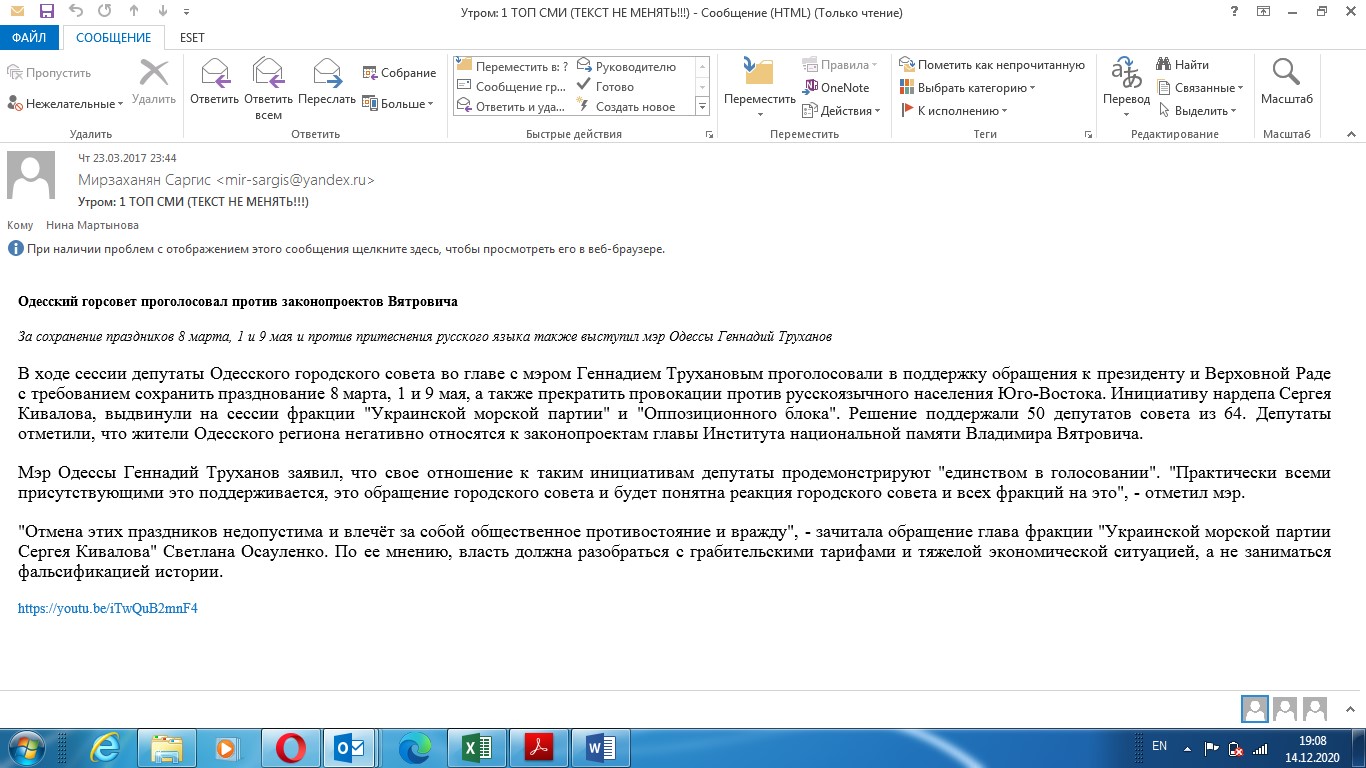Save the message via floppy disk icon
This screenshot has width=1366, height=768.
point(47,12)
